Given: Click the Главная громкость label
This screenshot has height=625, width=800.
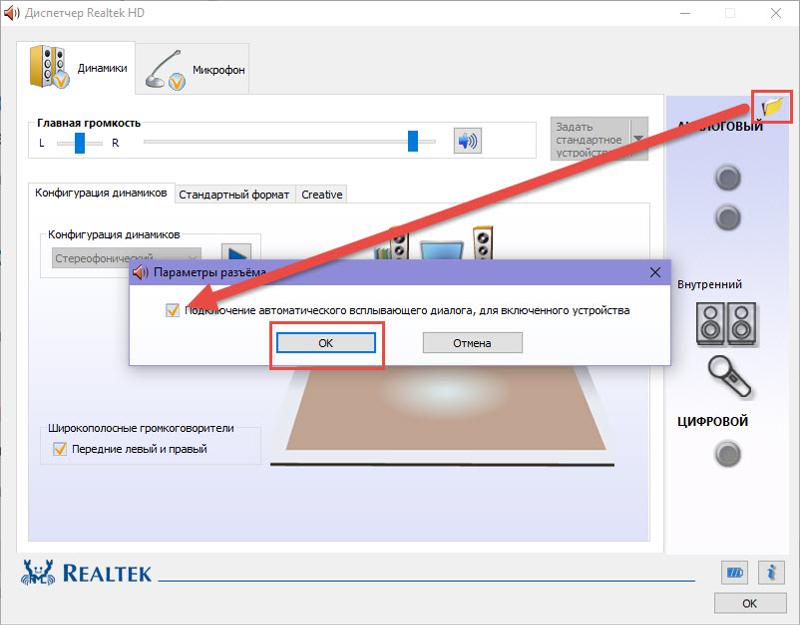Looking at the screenshot, I should point(89,123).
